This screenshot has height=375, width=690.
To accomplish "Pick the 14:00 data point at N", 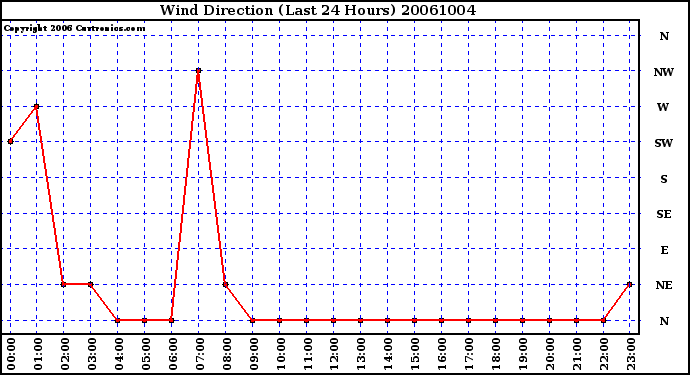I will [388, 320].
